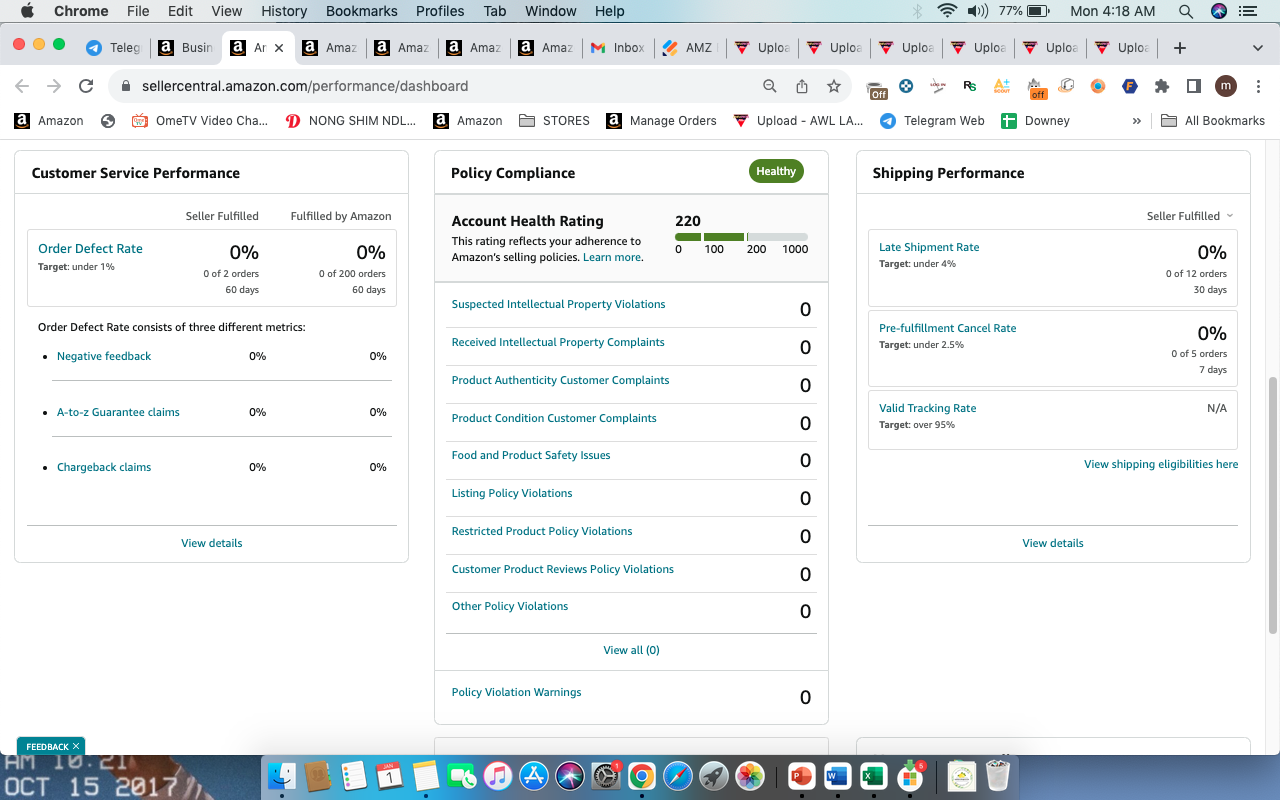
Task: Open Microsoft Excel from the Dock
Action: (x=873, y=775)
